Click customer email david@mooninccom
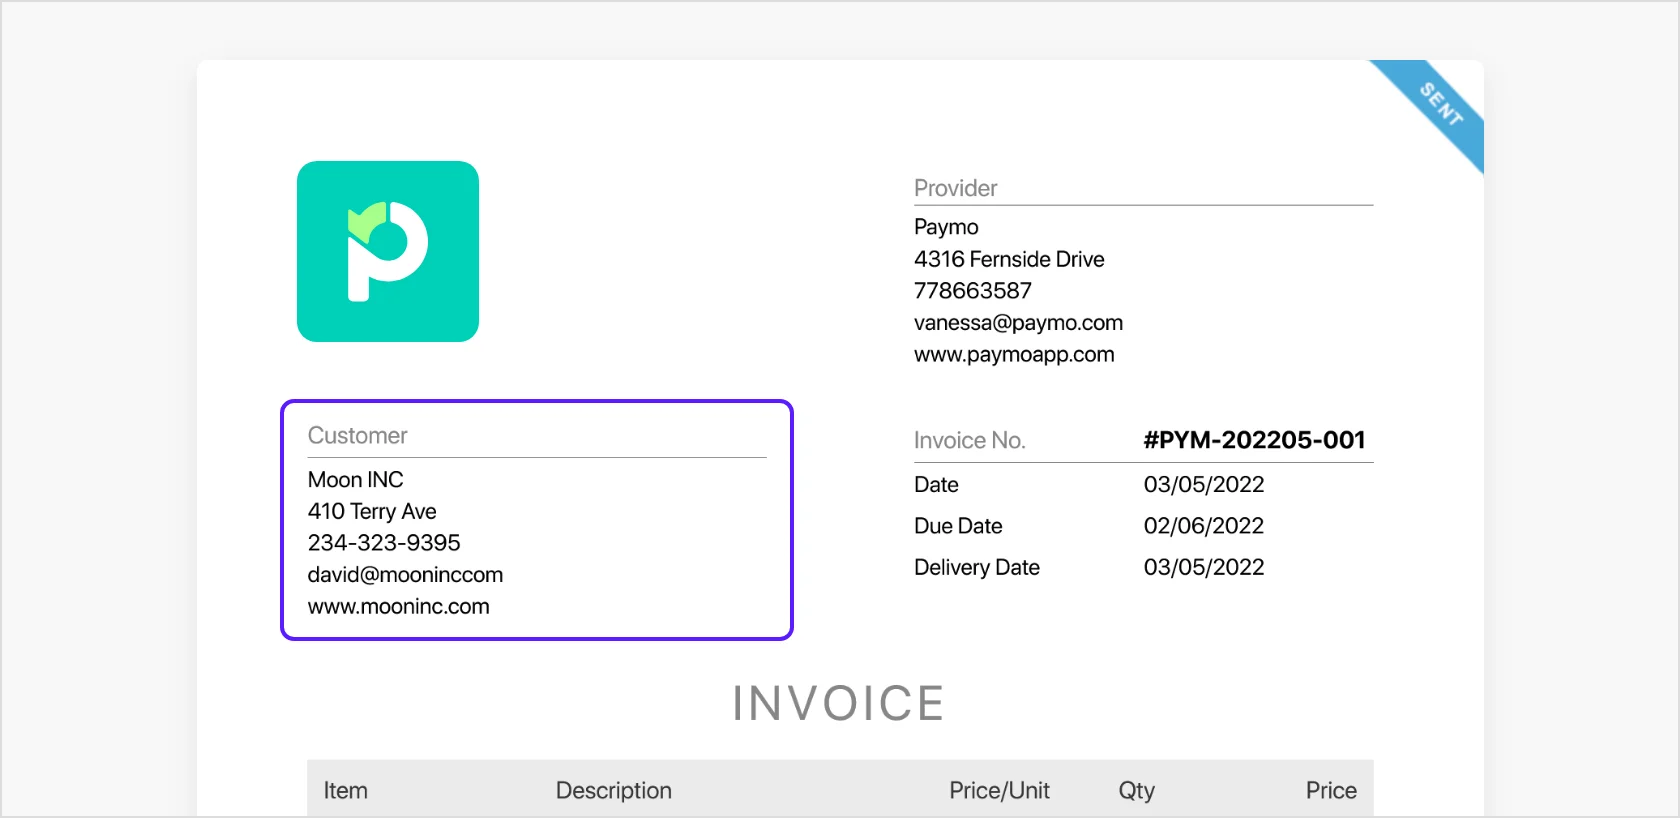This screenshot has width=1680, height=818. pyautogui.click(x=405, y=575)
